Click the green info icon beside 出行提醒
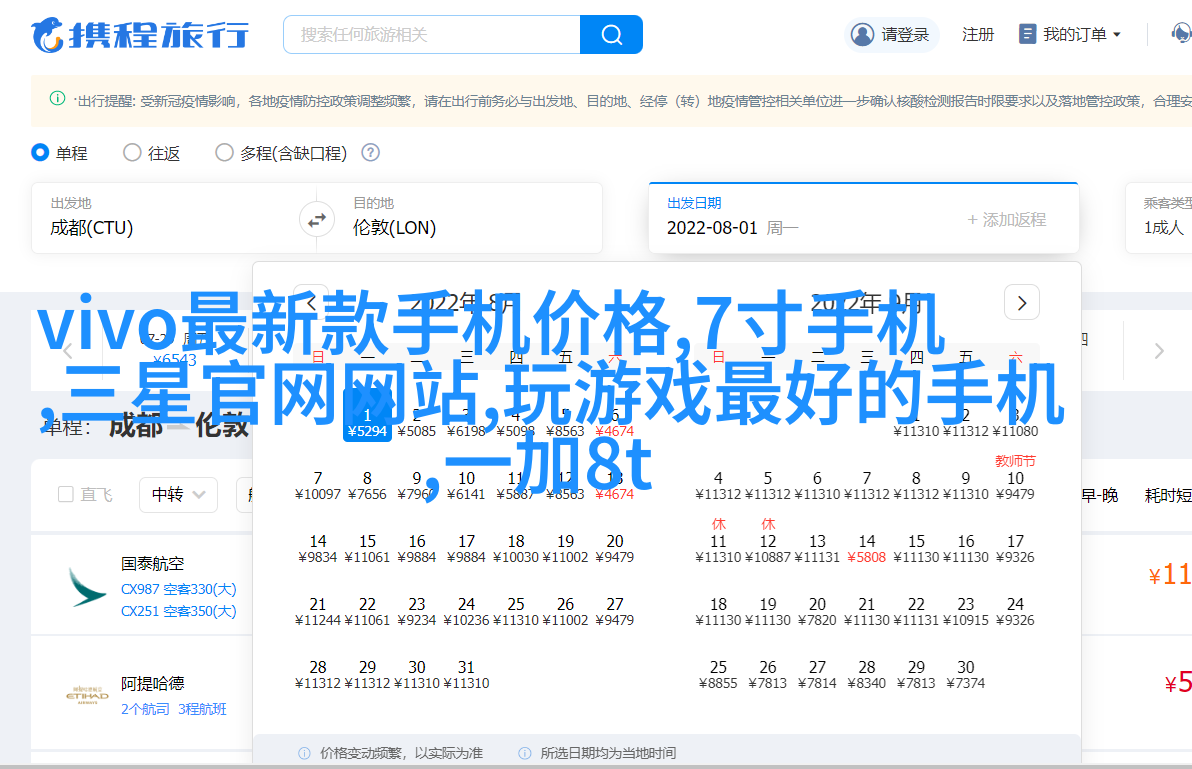 pyautogui.click(x=57, y=98)
